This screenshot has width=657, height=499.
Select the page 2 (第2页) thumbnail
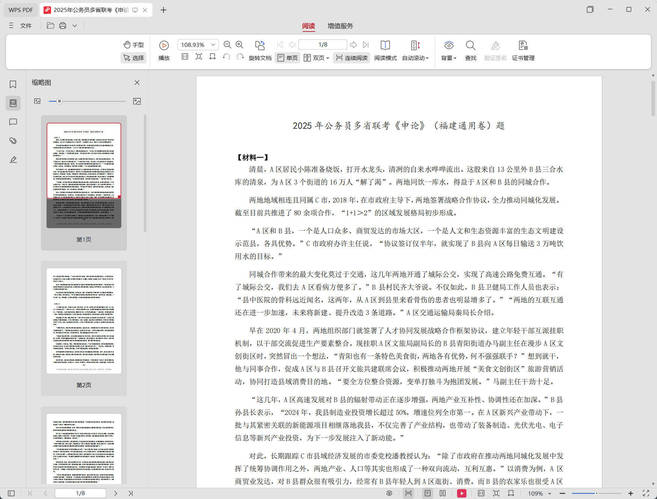tap(84, 325)
